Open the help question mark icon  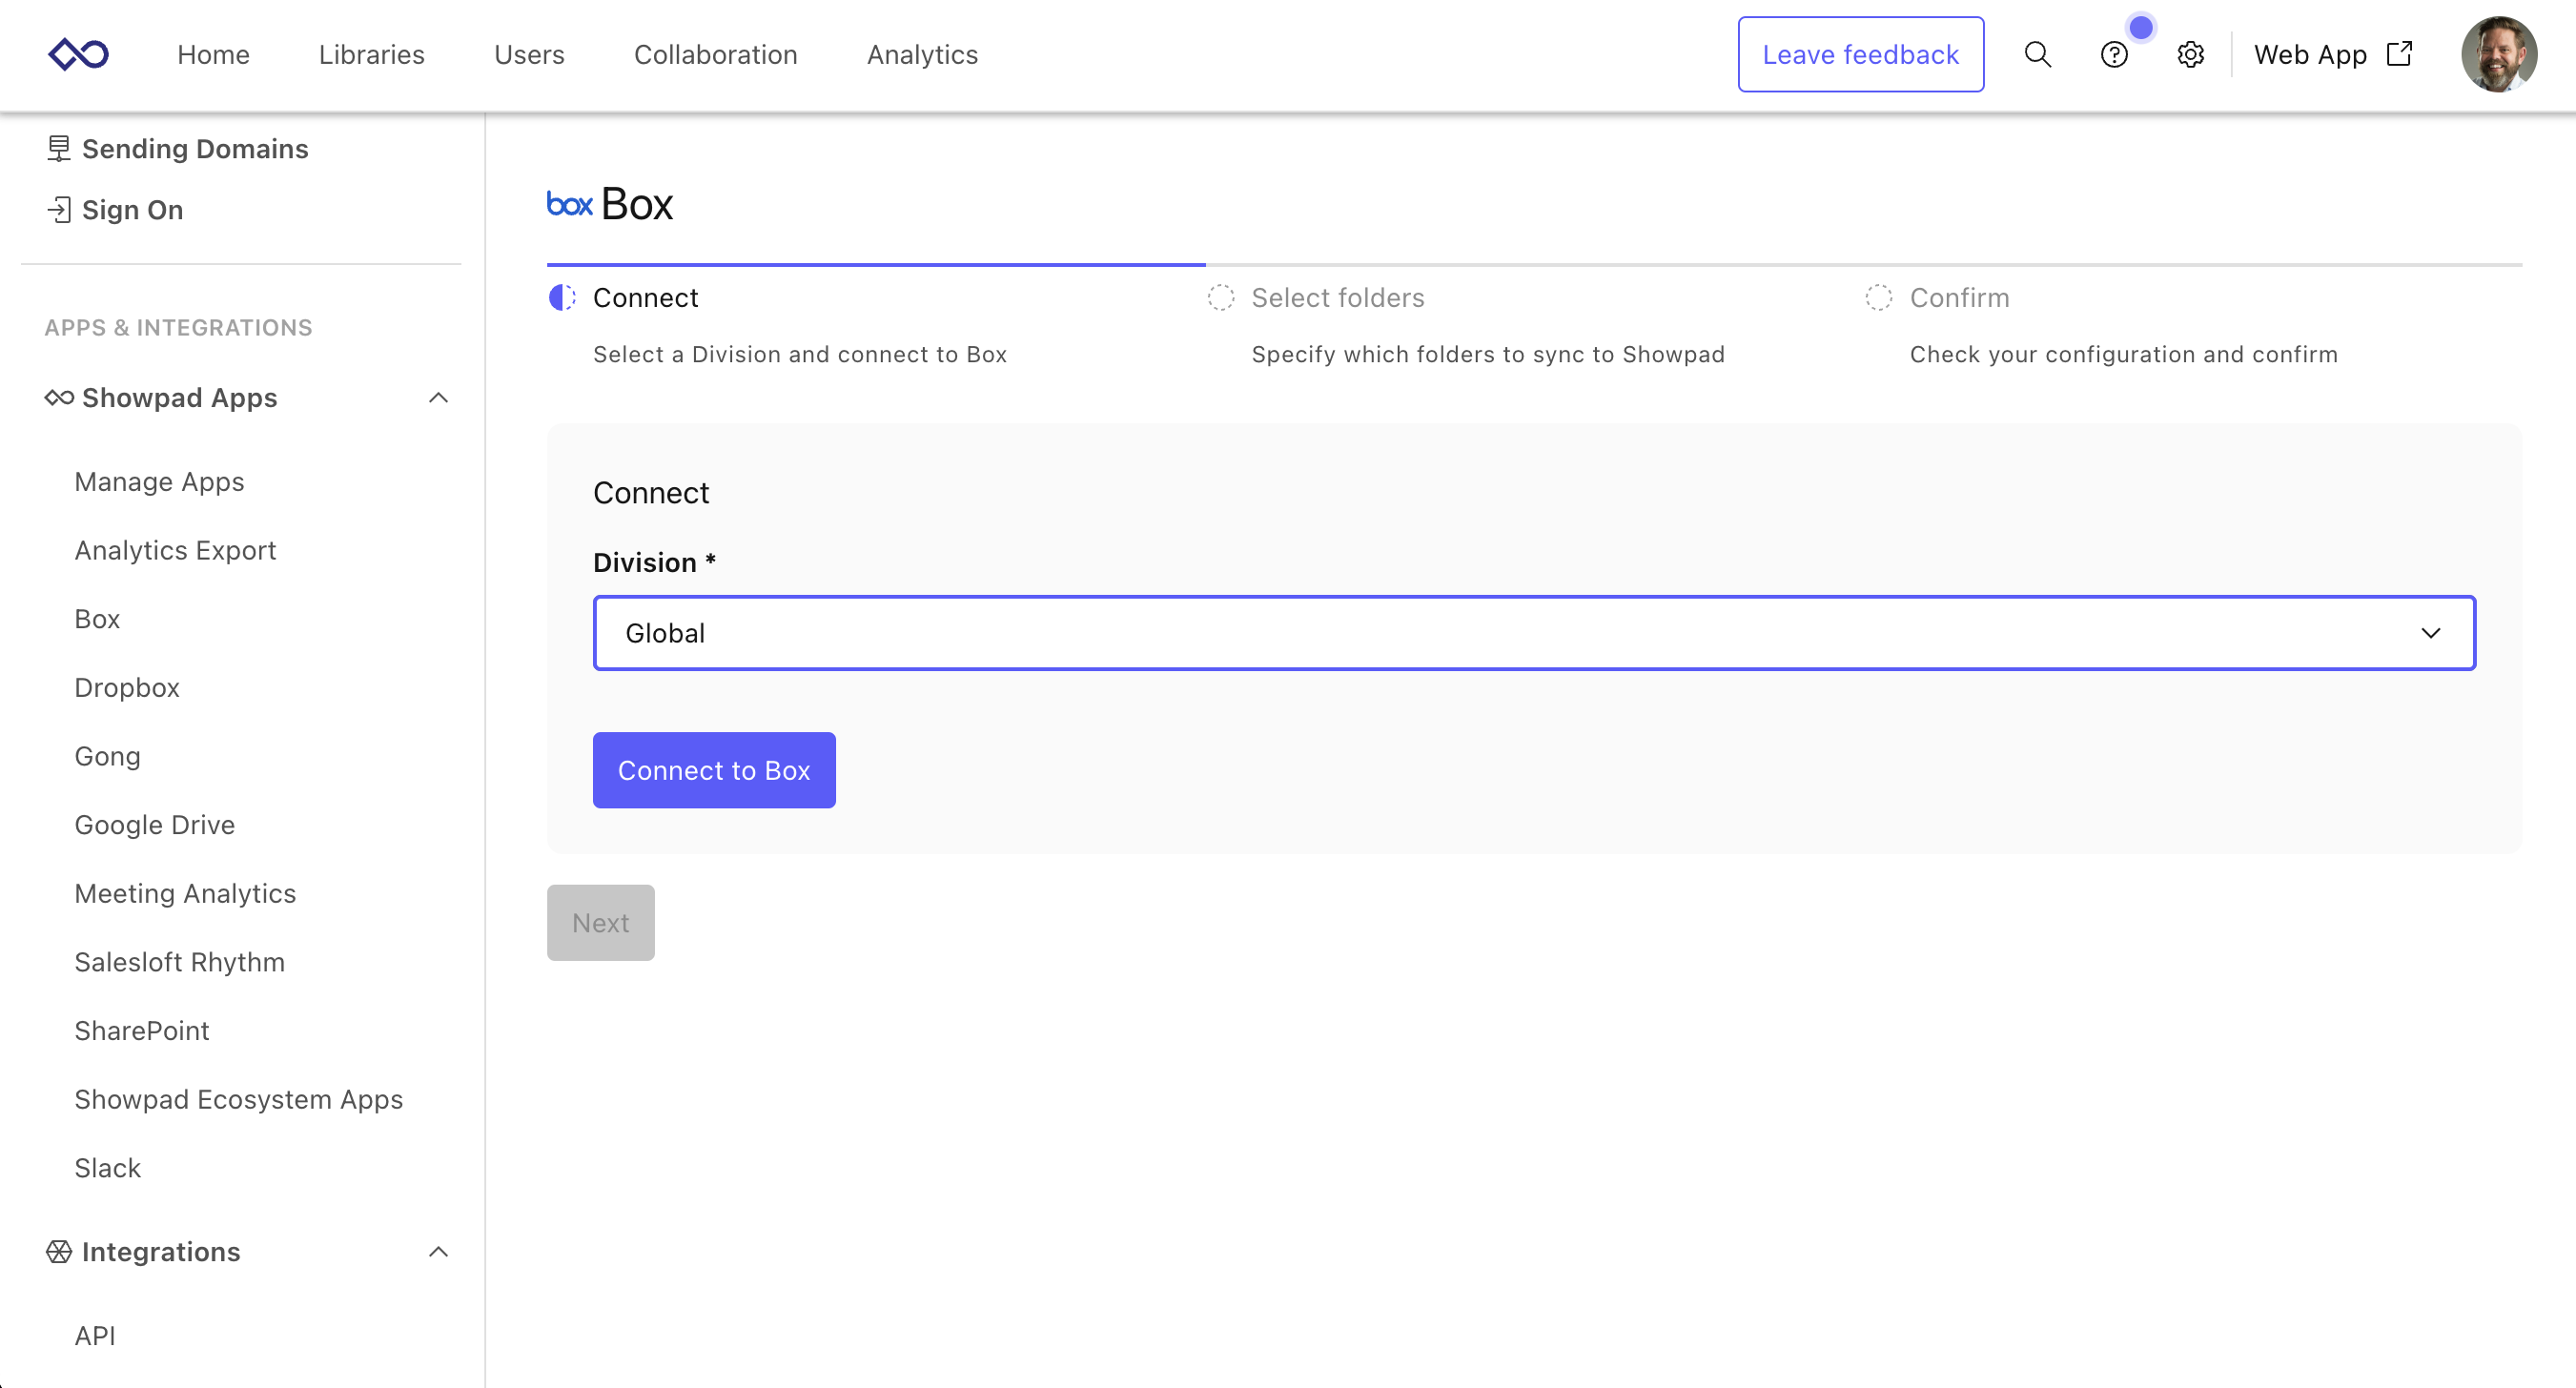pos(2113,54)
